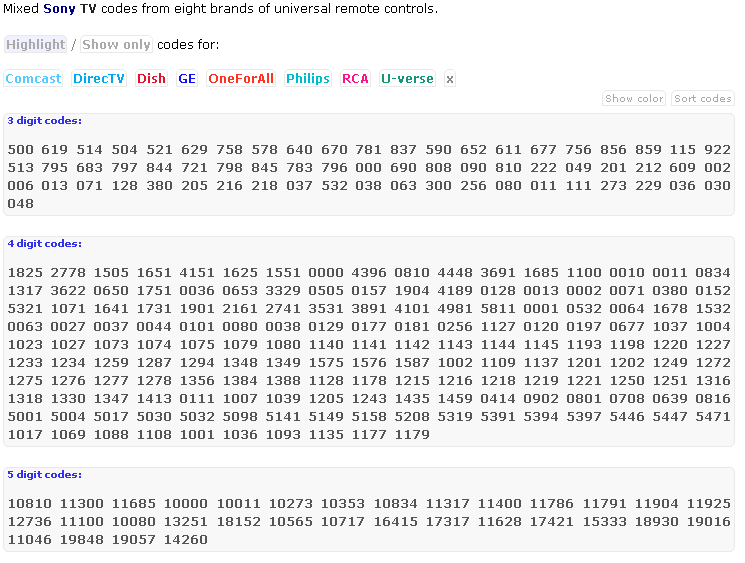Switch to Show only mode
745x563 pixels.
click(x=116, y=45)
